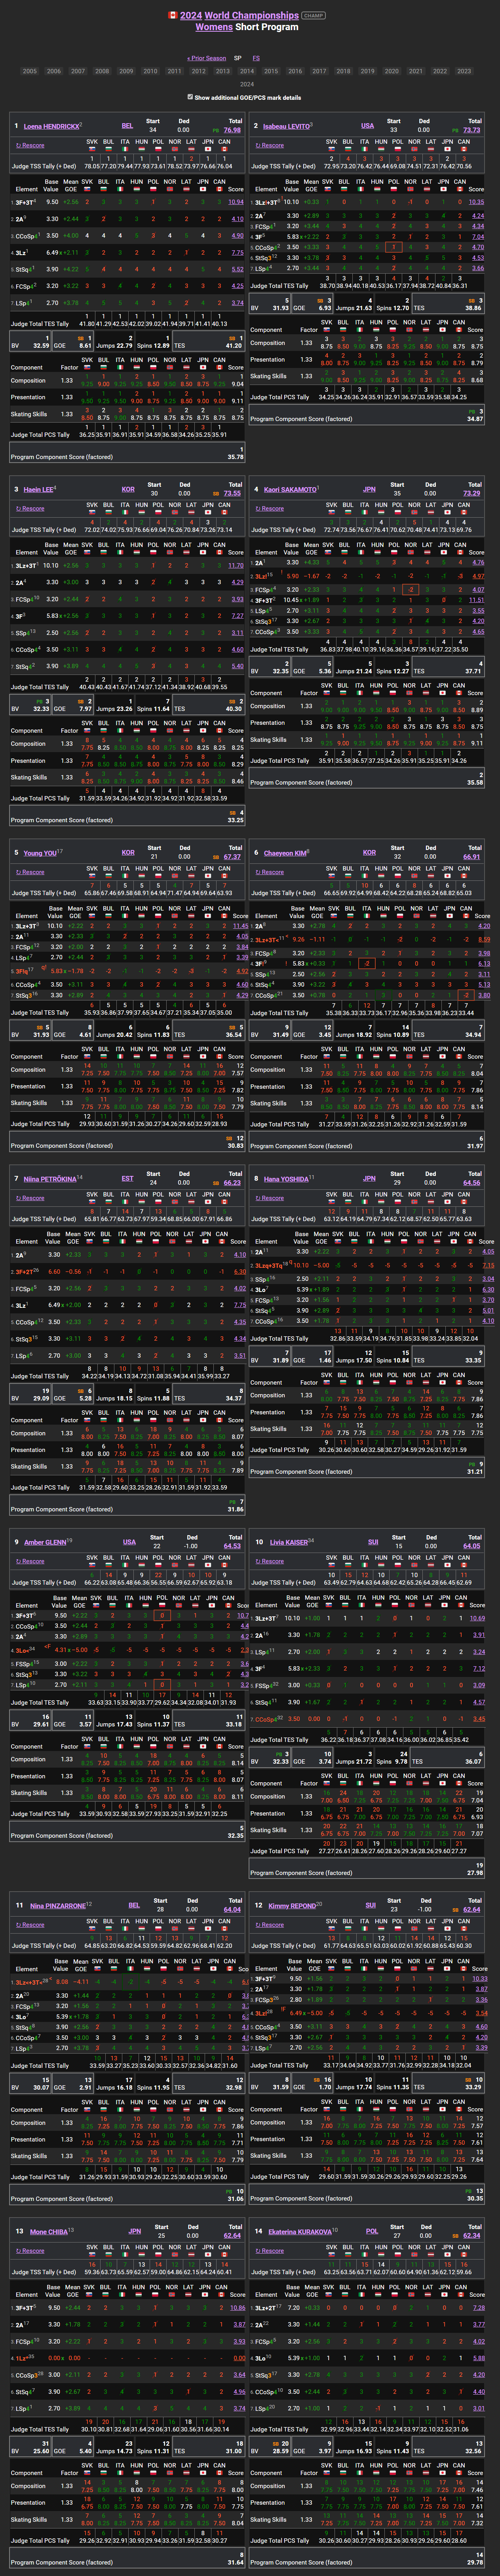Select the 2019 season tab
Screen dimensions: 500x2576
pyautogui.click(x=367, y=71)
